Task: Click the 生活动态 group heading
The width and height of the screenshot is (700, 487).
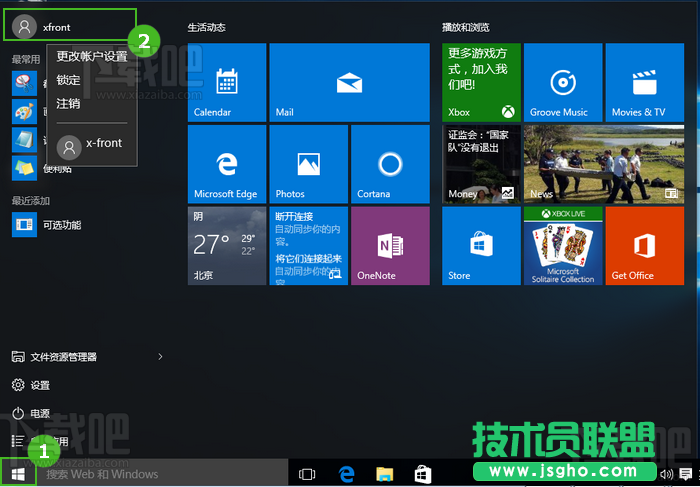Action: [206, 27]
